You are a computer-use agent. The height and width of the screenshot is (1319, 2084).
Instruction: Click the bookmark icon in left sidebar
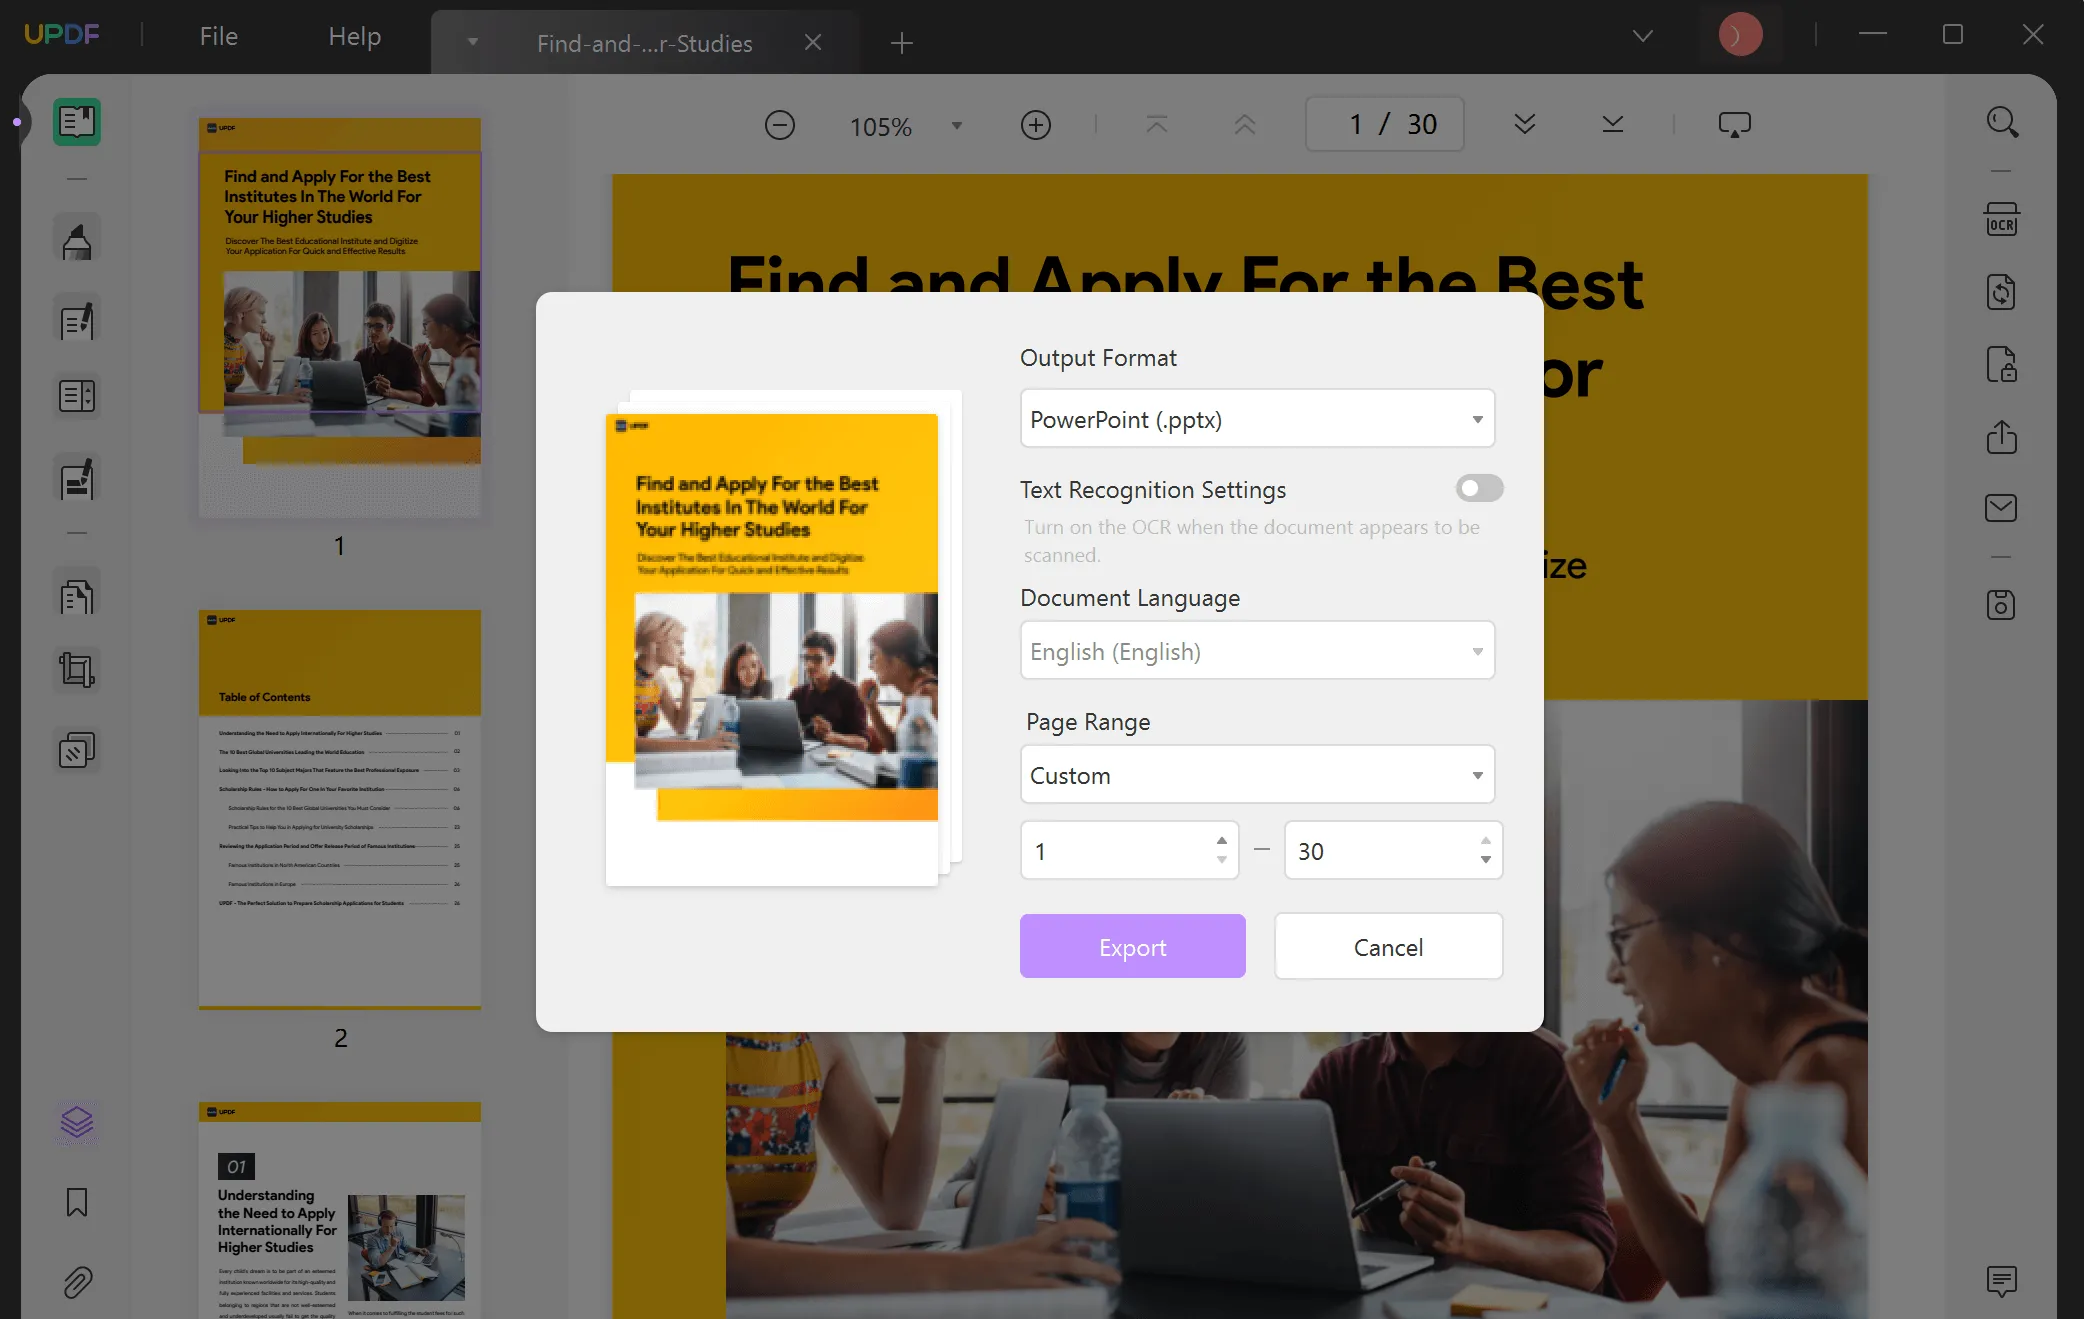click(x=76, y=1200)
